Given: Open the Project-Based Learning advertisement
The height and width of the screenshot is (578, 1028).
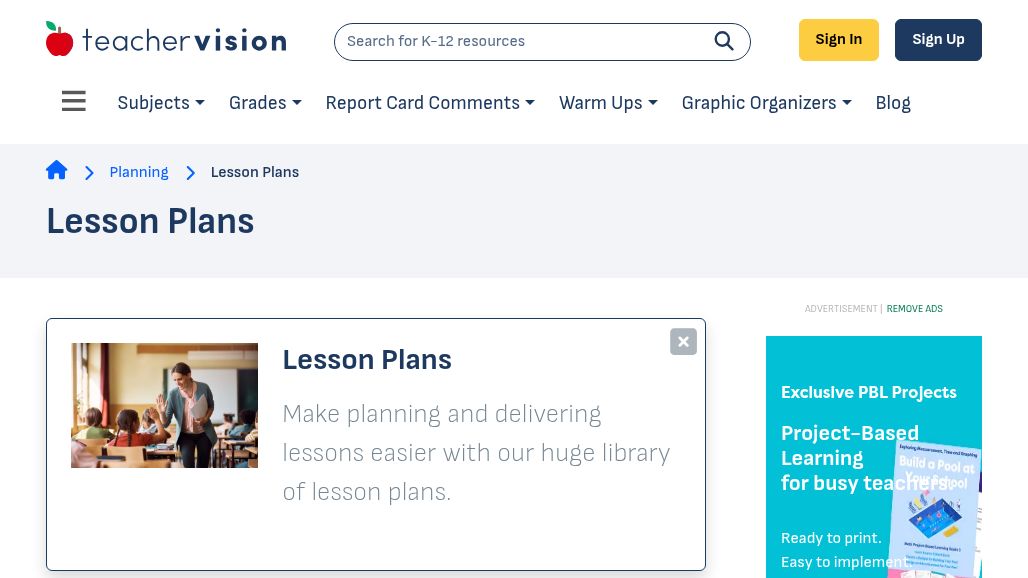Looking at the screenshot, I should point(874,457).
